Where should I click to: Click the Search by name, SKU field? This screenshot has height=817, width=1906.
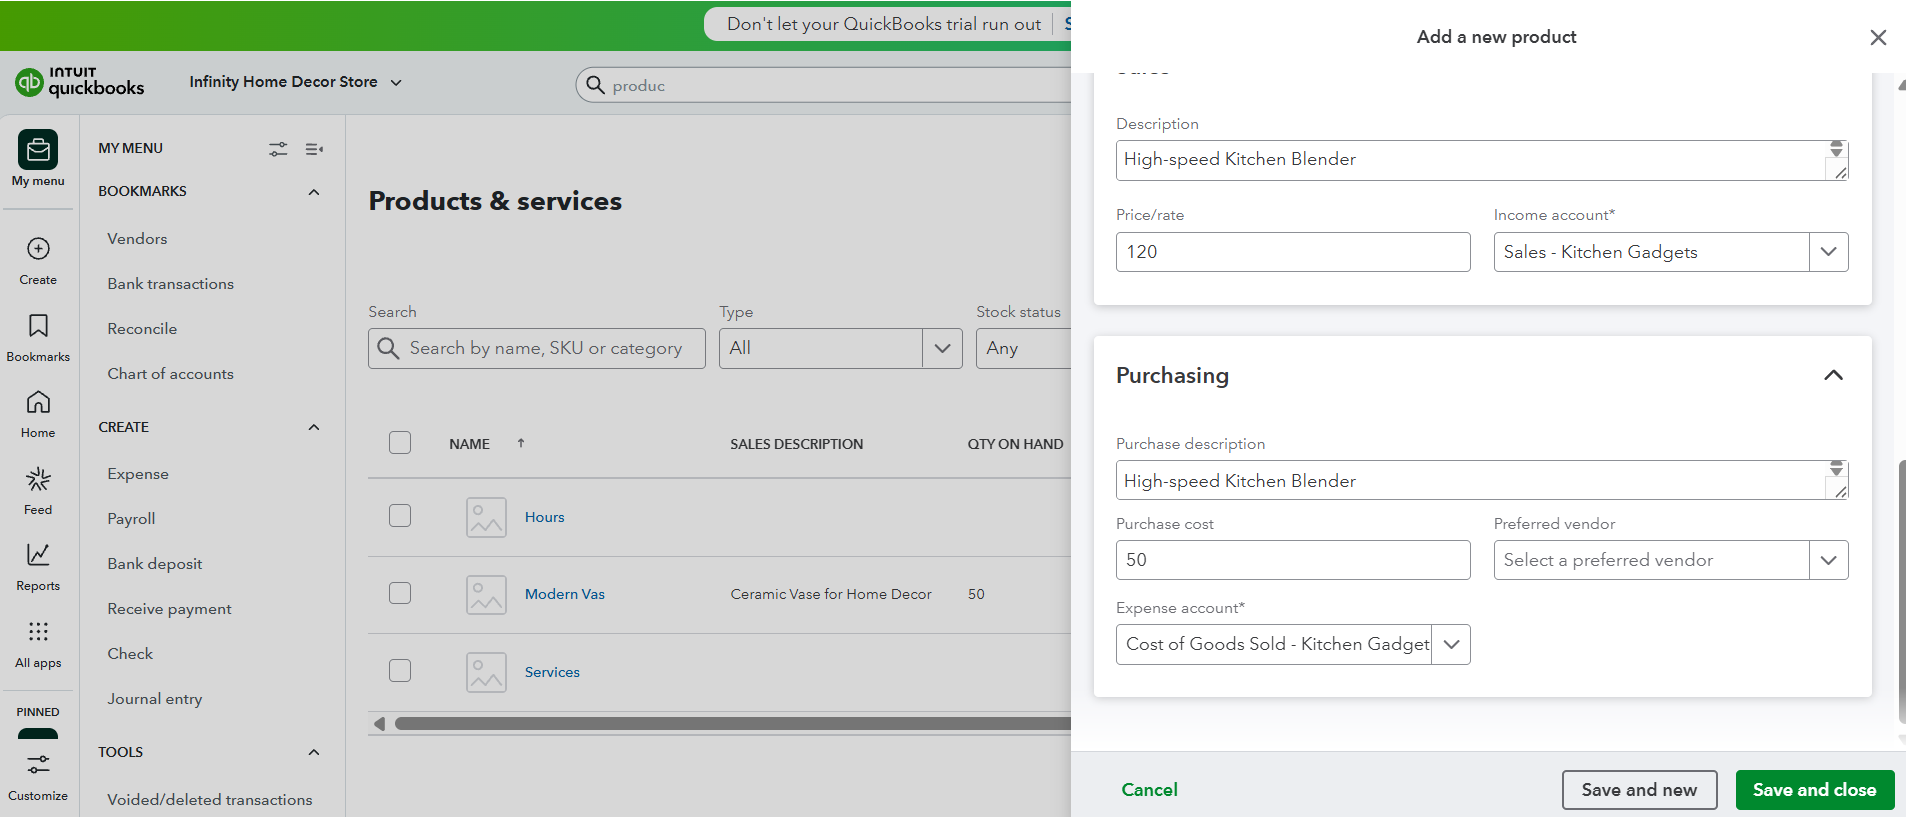[537, 348]
